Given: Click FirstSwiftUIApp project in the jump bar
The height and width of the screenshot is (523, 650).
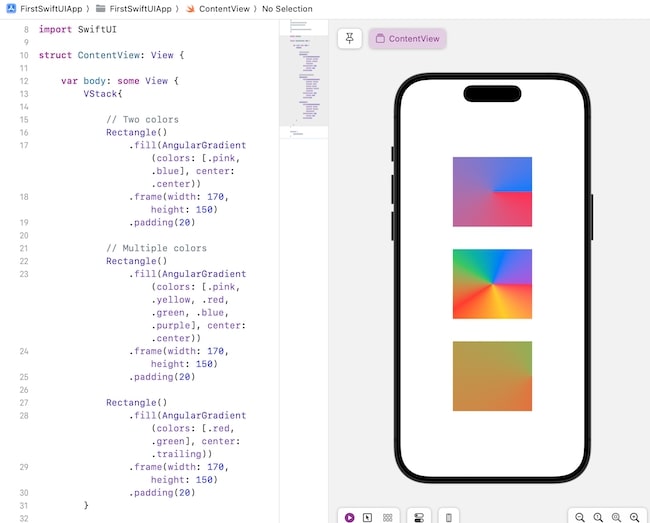Looking at the screenshot, I should [x=51, y=9].
